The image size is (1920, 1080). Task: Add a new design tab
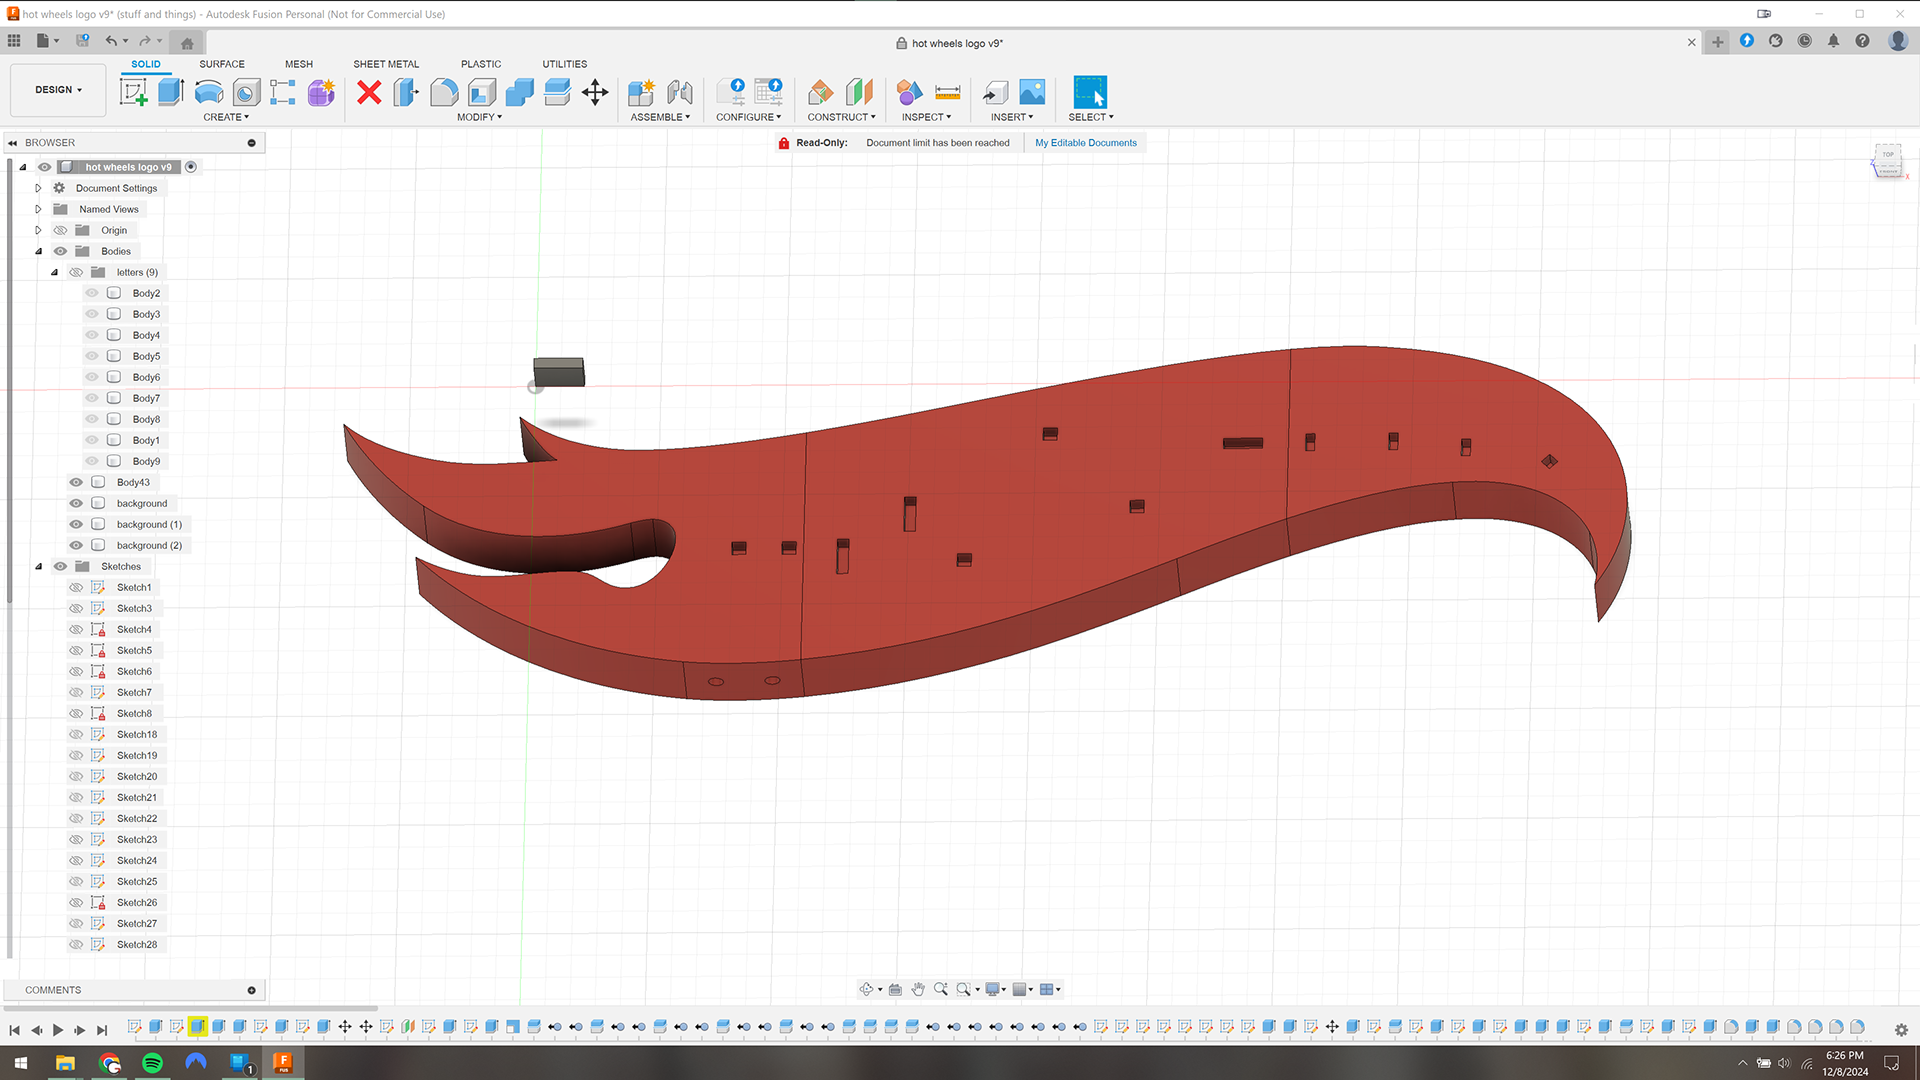(x=1718, y=42)
